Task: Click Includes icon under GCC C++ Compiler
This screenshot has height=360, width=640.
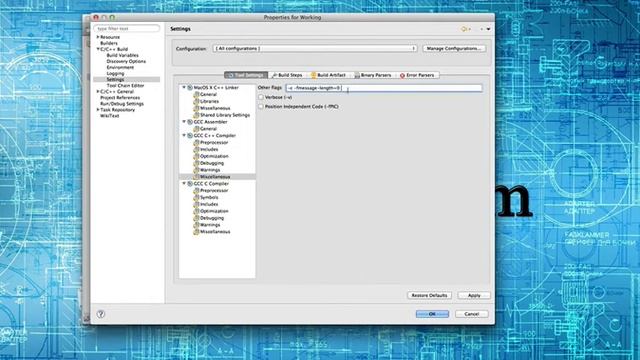Action: [196, 149]
